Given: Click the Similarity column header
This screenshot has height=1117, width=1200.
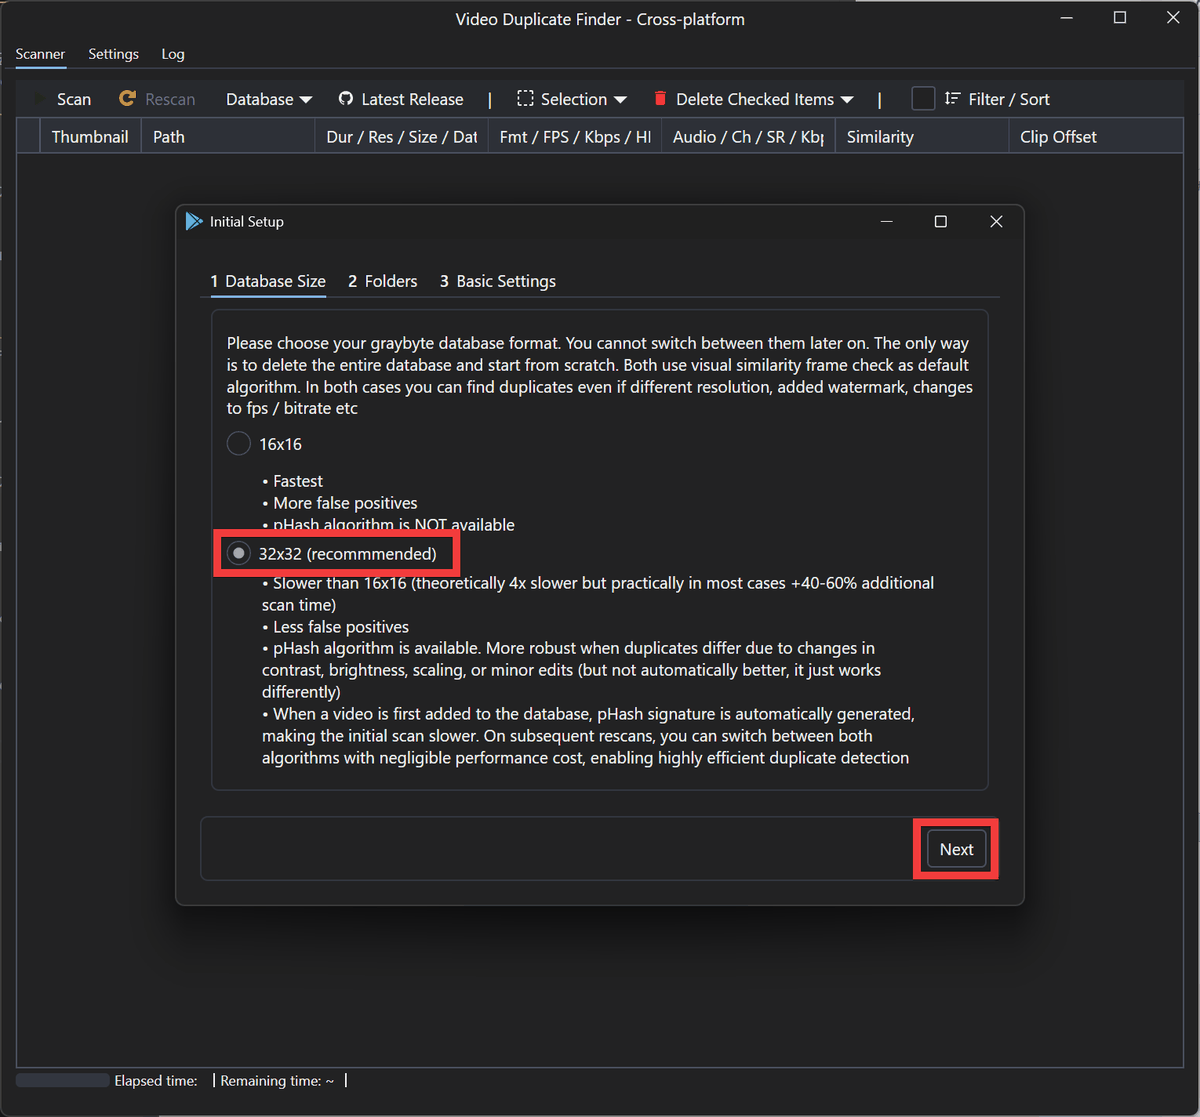Looking at the screenshot, I should 880,137.
